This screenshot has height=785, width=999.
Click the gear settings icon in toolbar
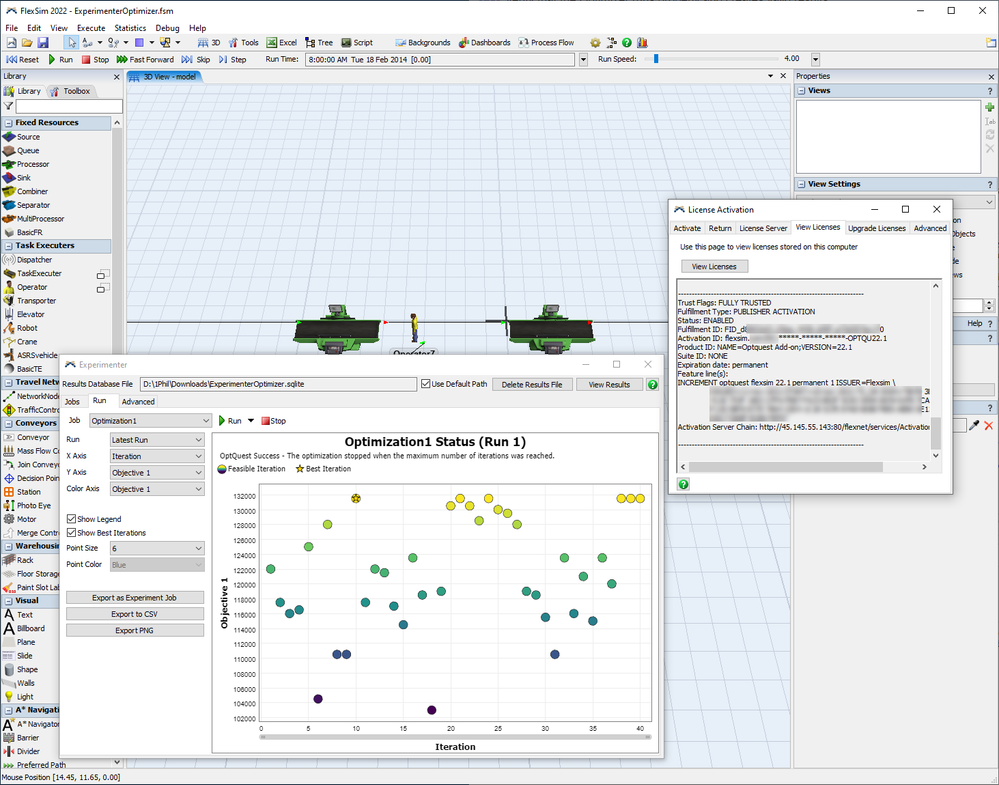pyautogui.click(x=595, y=43)
